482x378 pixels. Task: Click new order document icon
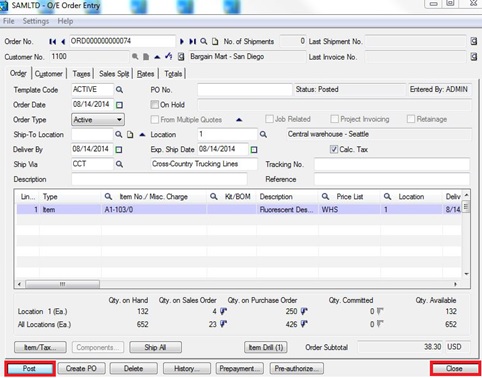215,42
